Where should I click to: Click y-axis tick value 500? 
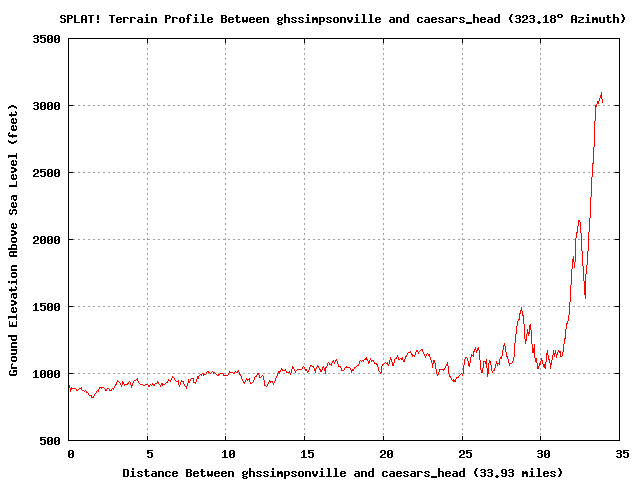click(50, 441)
